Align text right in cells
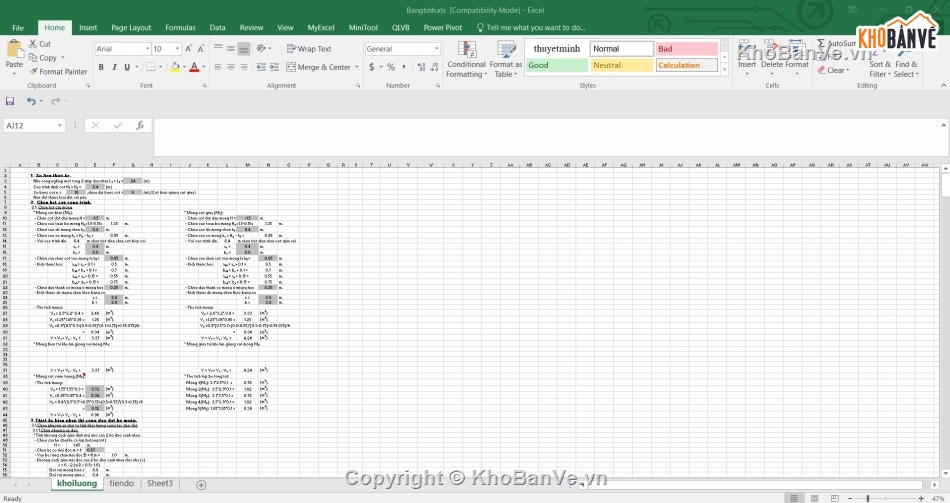 click(244, 67)
